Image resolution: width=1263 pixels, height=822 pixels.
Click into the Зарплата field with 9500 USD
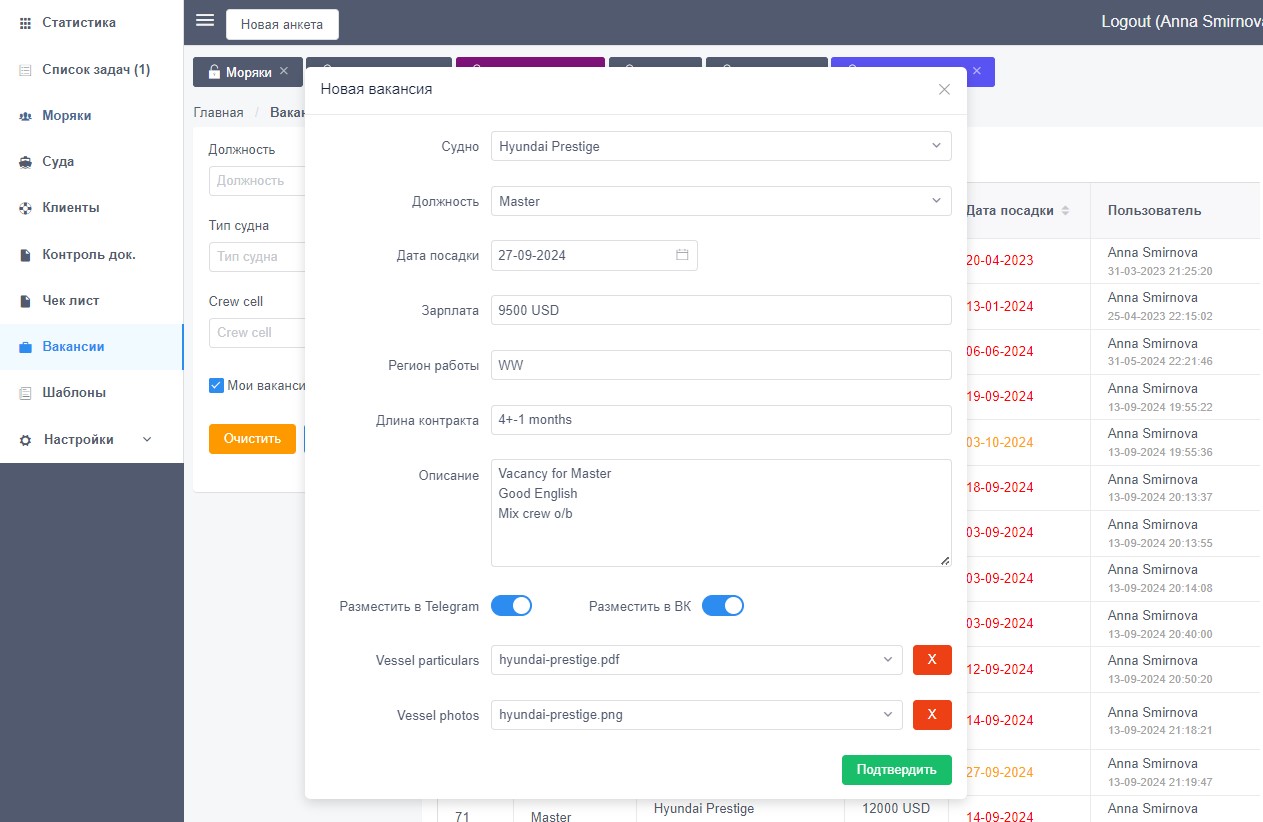tap(720, 310)
